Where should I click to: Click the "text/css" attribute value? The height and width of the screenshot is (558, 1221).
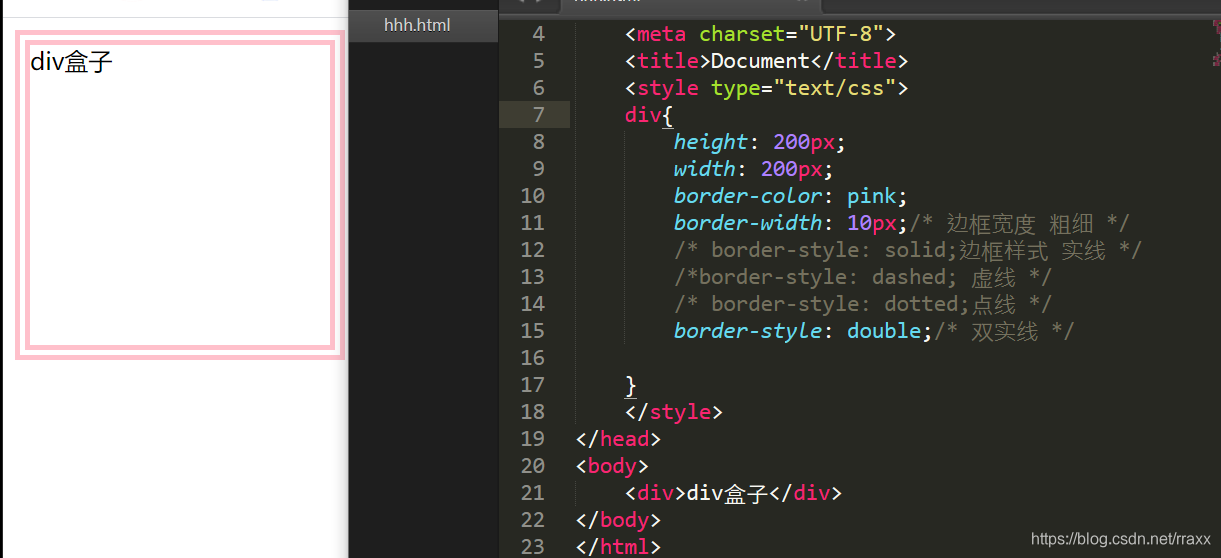coord(829,88)
